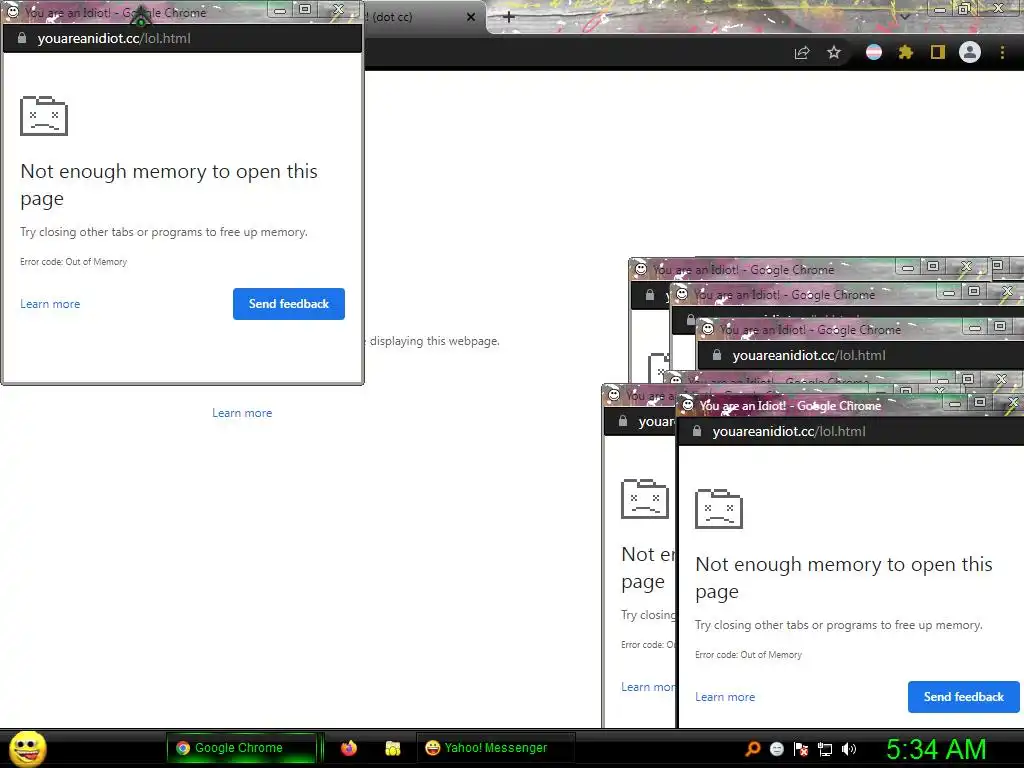Click the sad folder icon in partially hidden lower popup

[645, 499]
